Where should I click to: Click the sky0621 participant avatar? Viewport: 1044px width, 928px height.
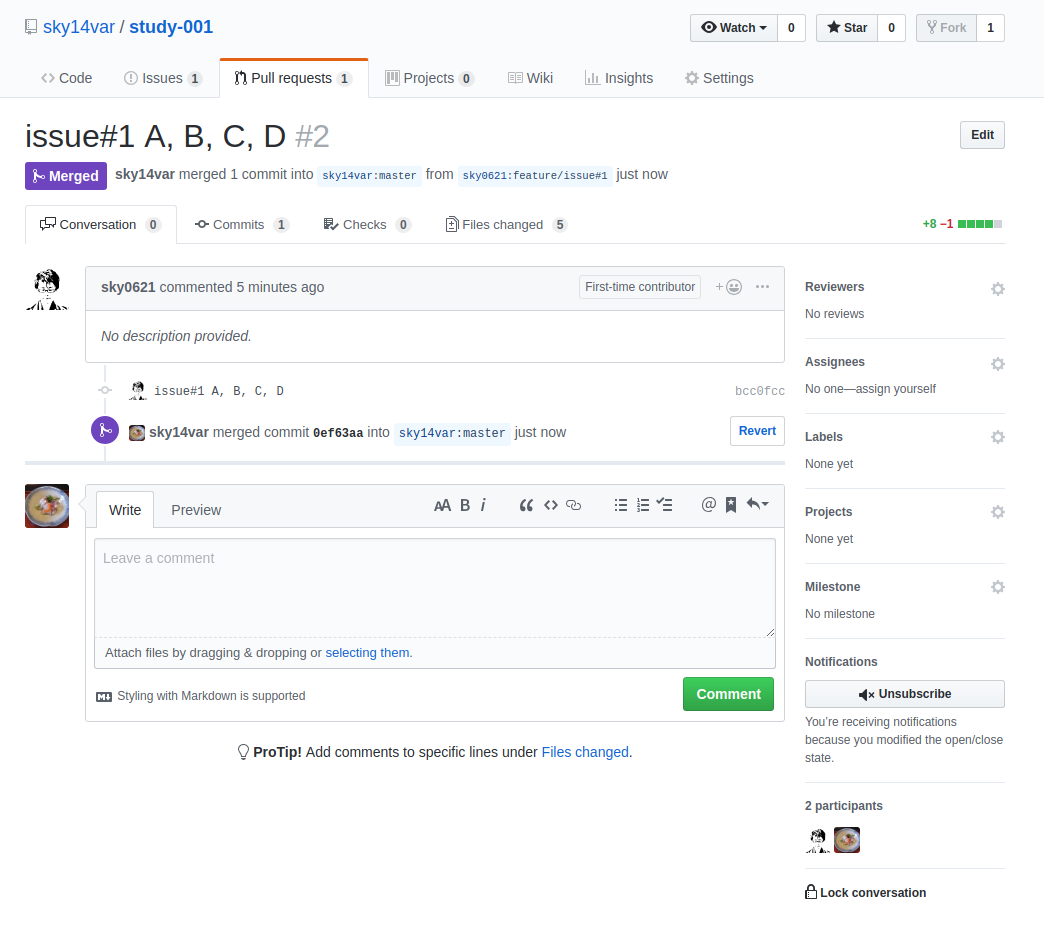click(x=818, y=840)
